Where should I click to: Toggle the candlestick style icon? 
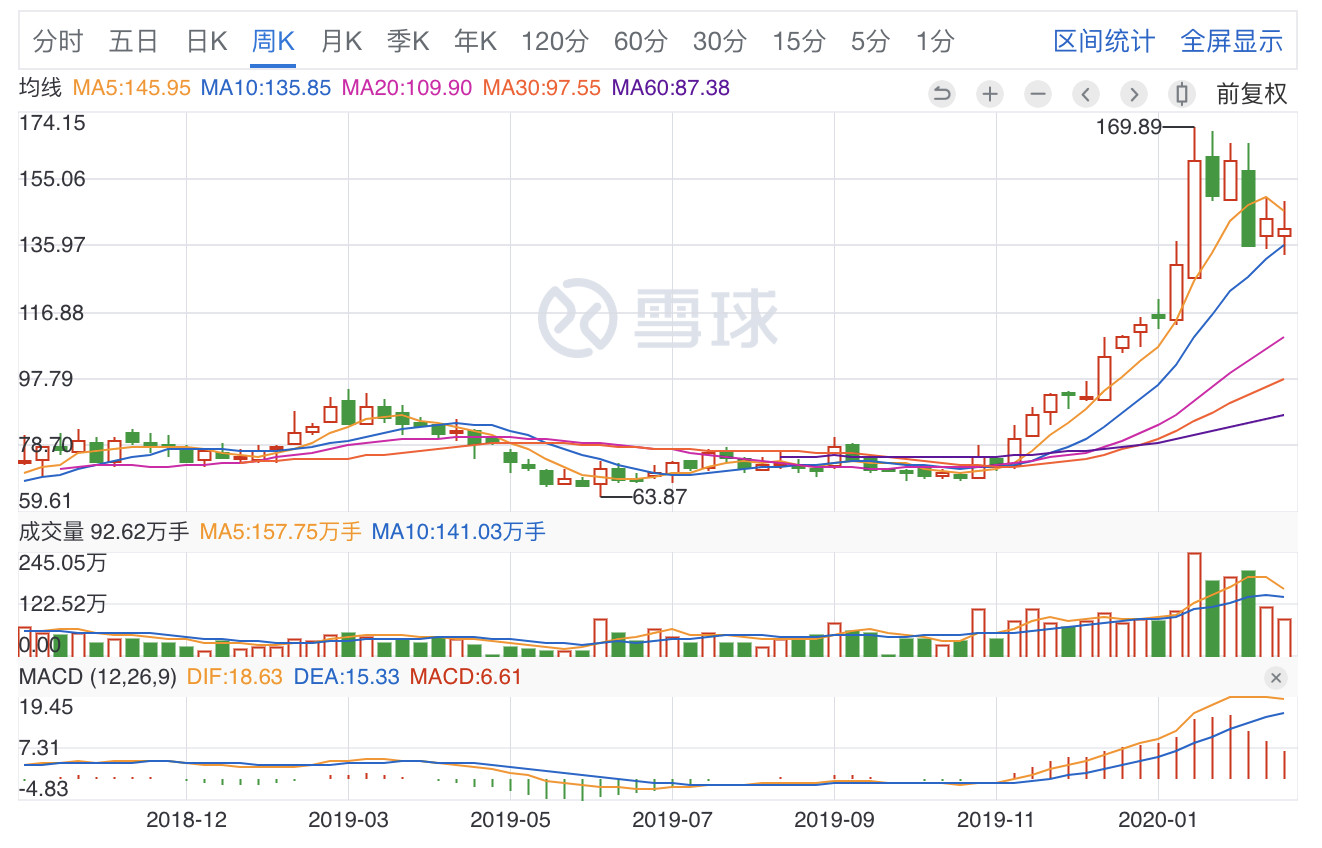[1181, 94]
